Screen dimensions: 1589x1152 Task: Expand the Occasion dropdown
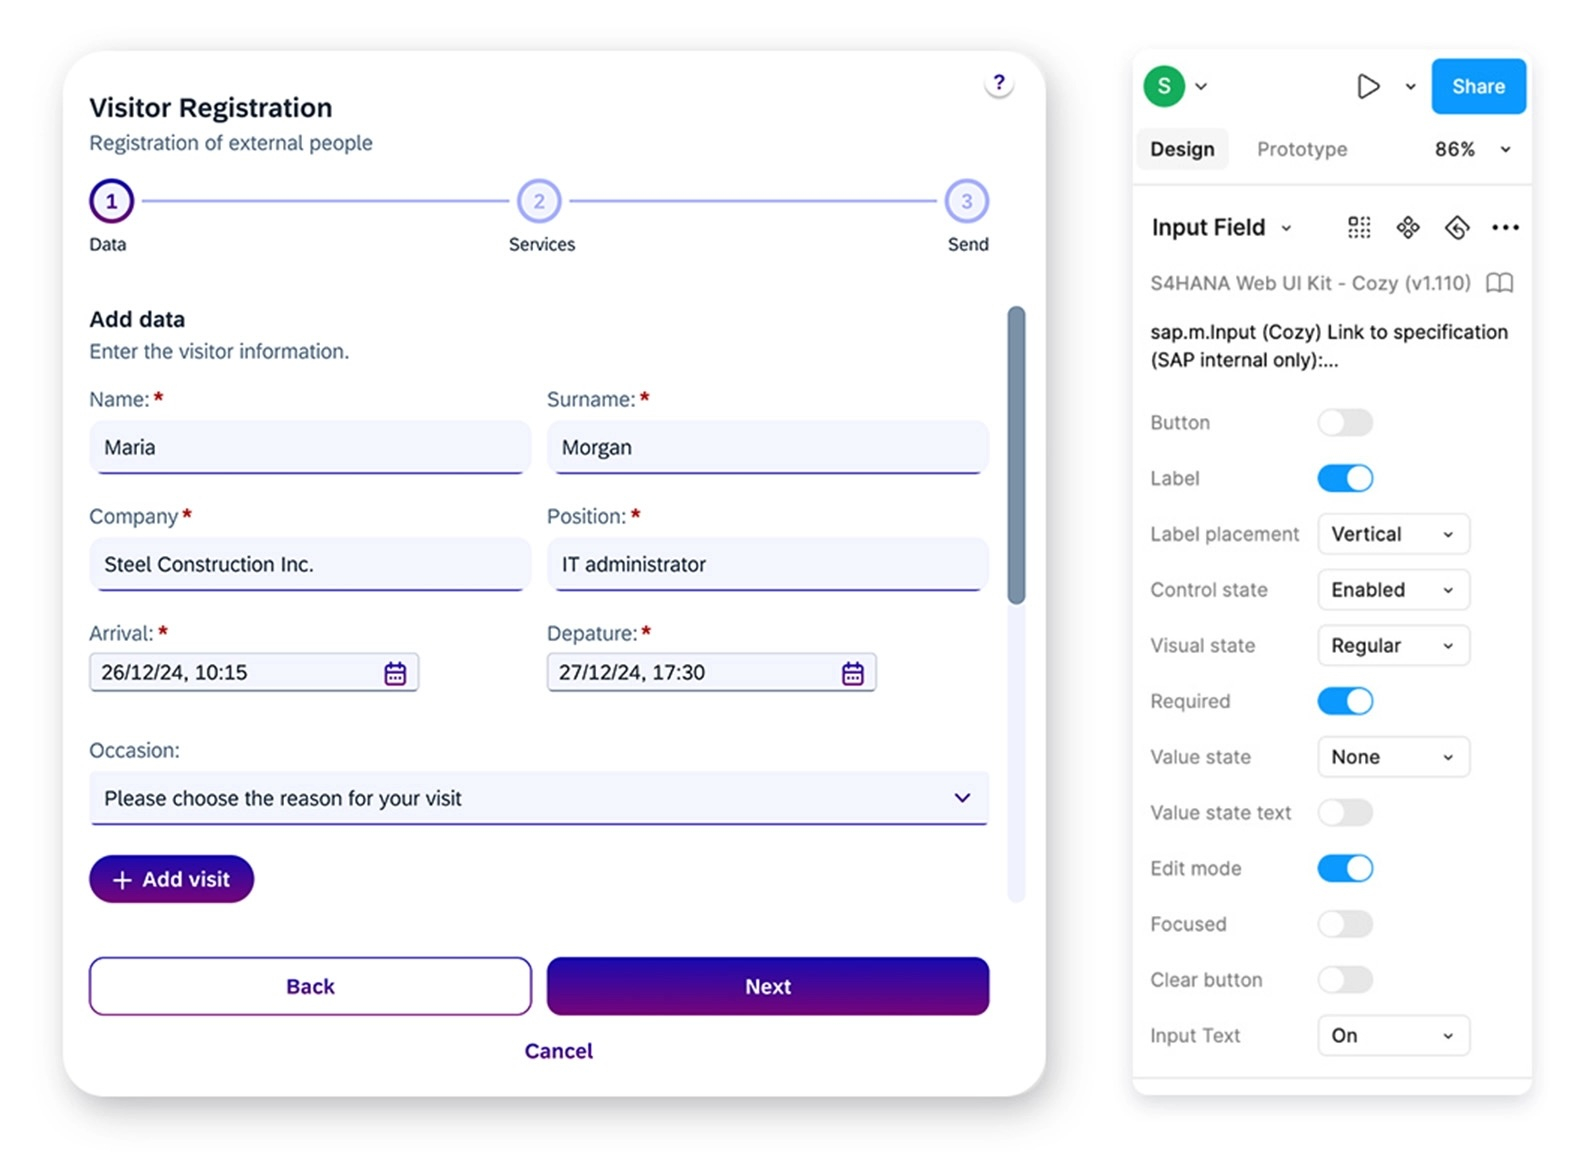pyautogui.click(x=961, y=798)
